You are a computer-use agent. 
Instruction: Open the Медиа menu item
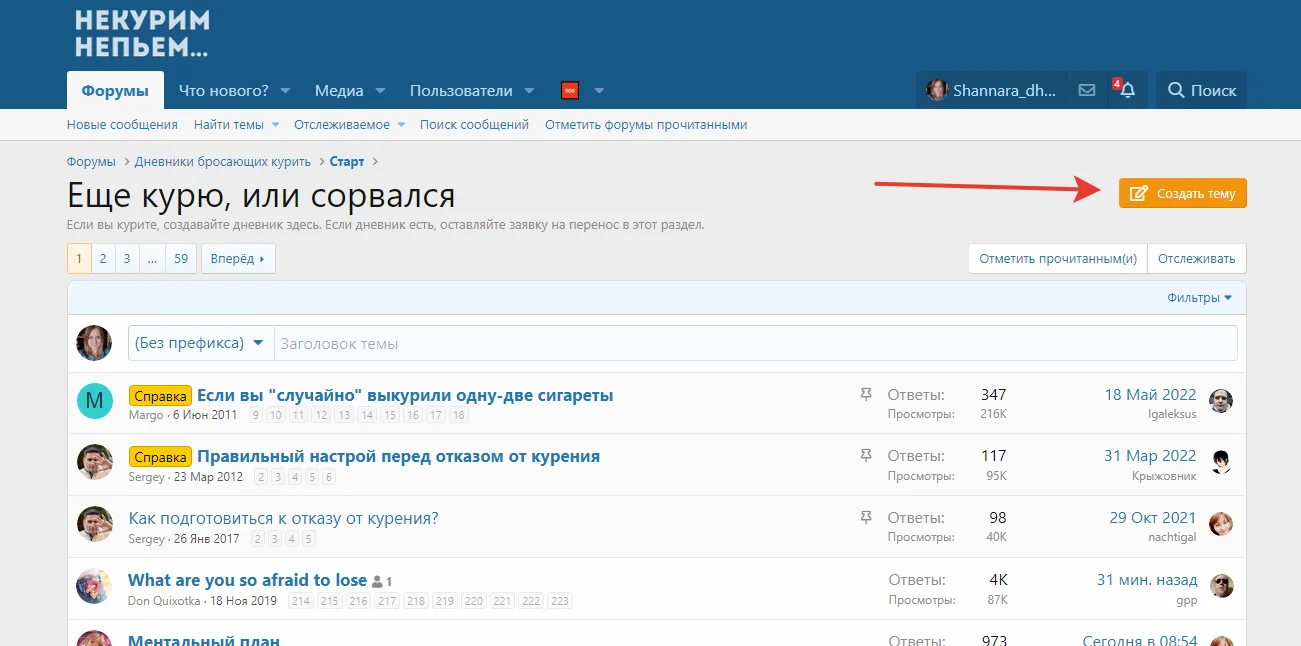point(339,90)
